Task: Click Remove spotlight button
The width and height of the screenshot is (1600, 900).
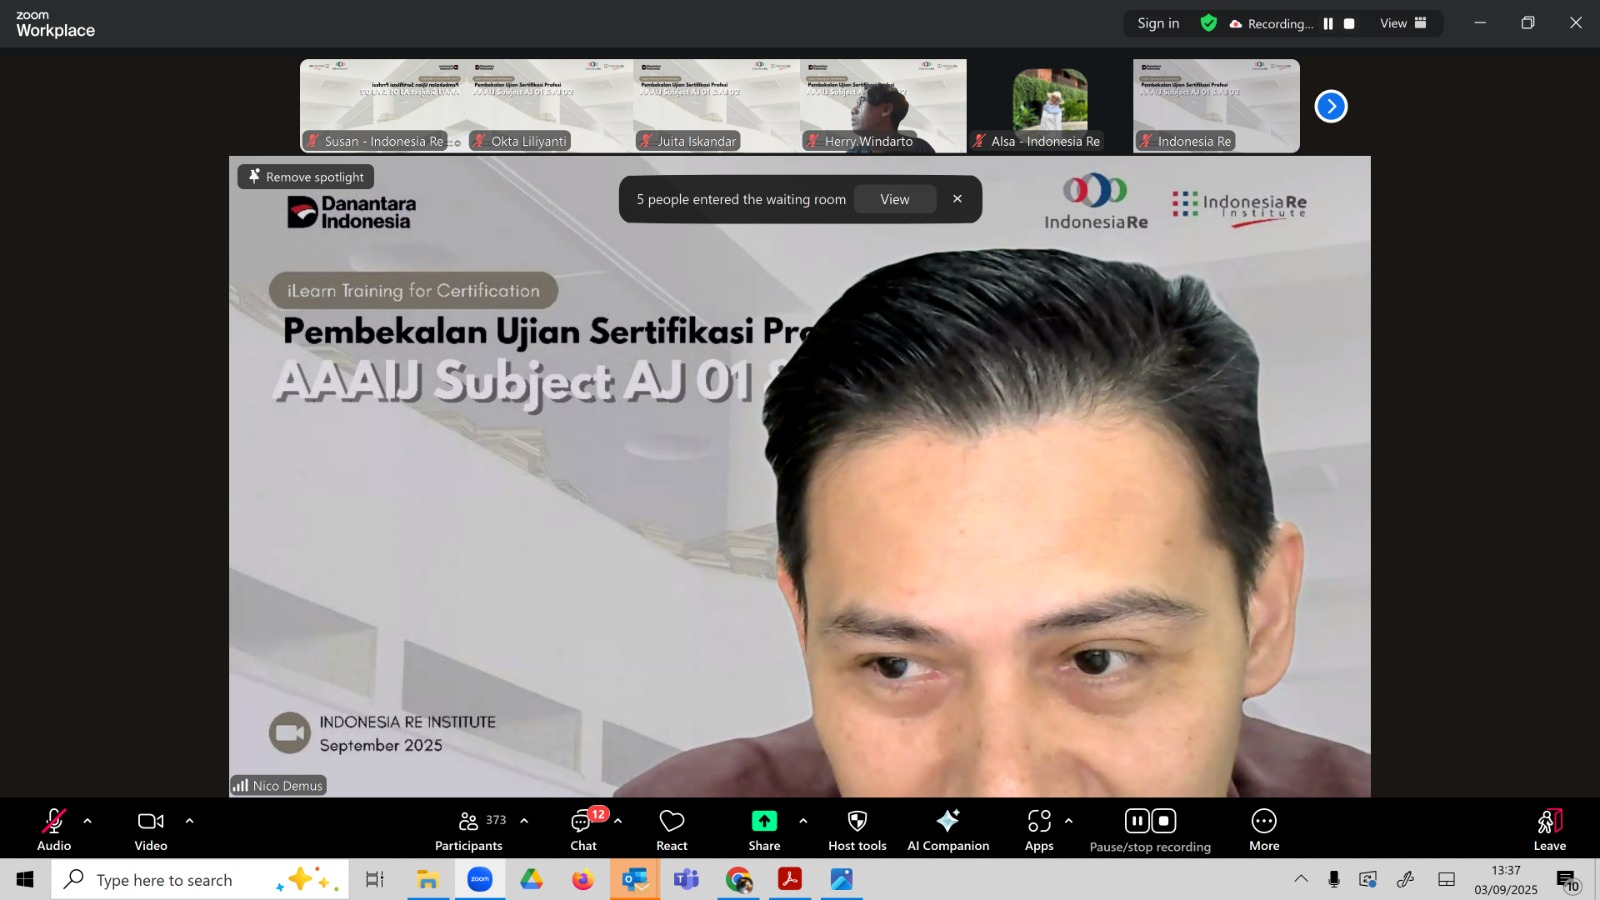Action: coord(306,177)
